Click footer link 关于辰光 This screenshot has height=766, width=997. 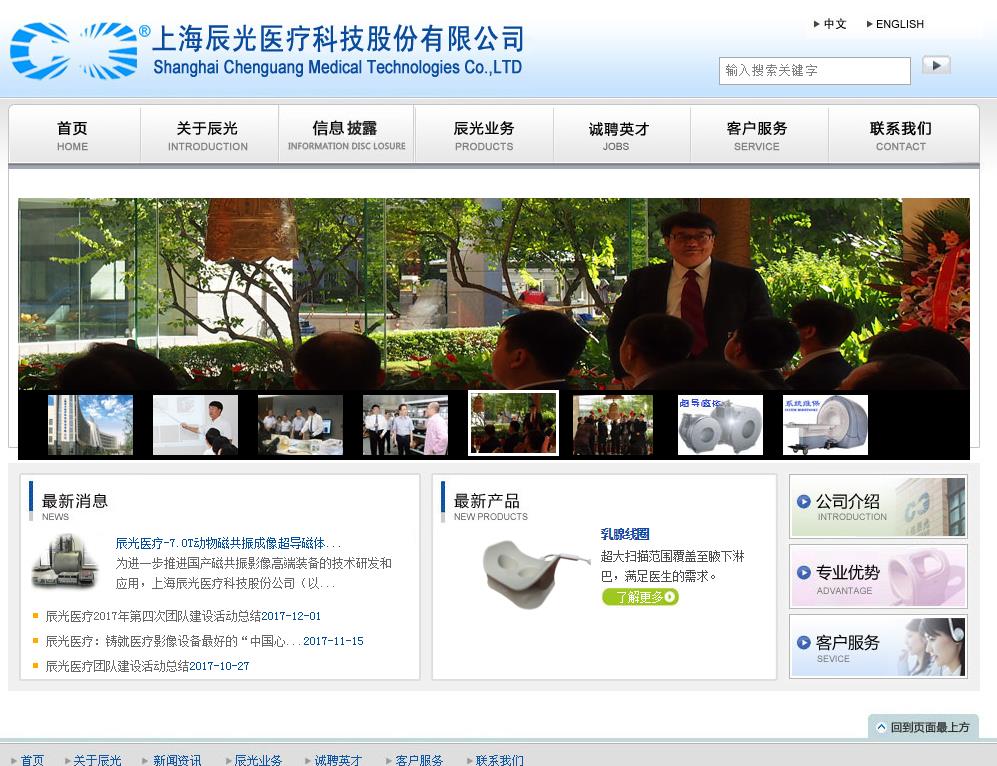tap(97, 760)
